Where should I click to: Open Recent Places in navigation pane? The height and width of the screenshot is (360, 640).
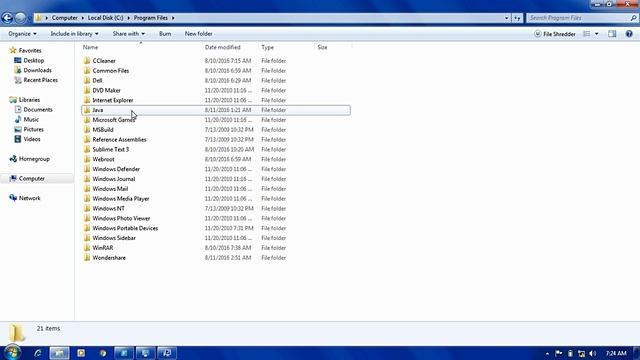click(36, 80)
